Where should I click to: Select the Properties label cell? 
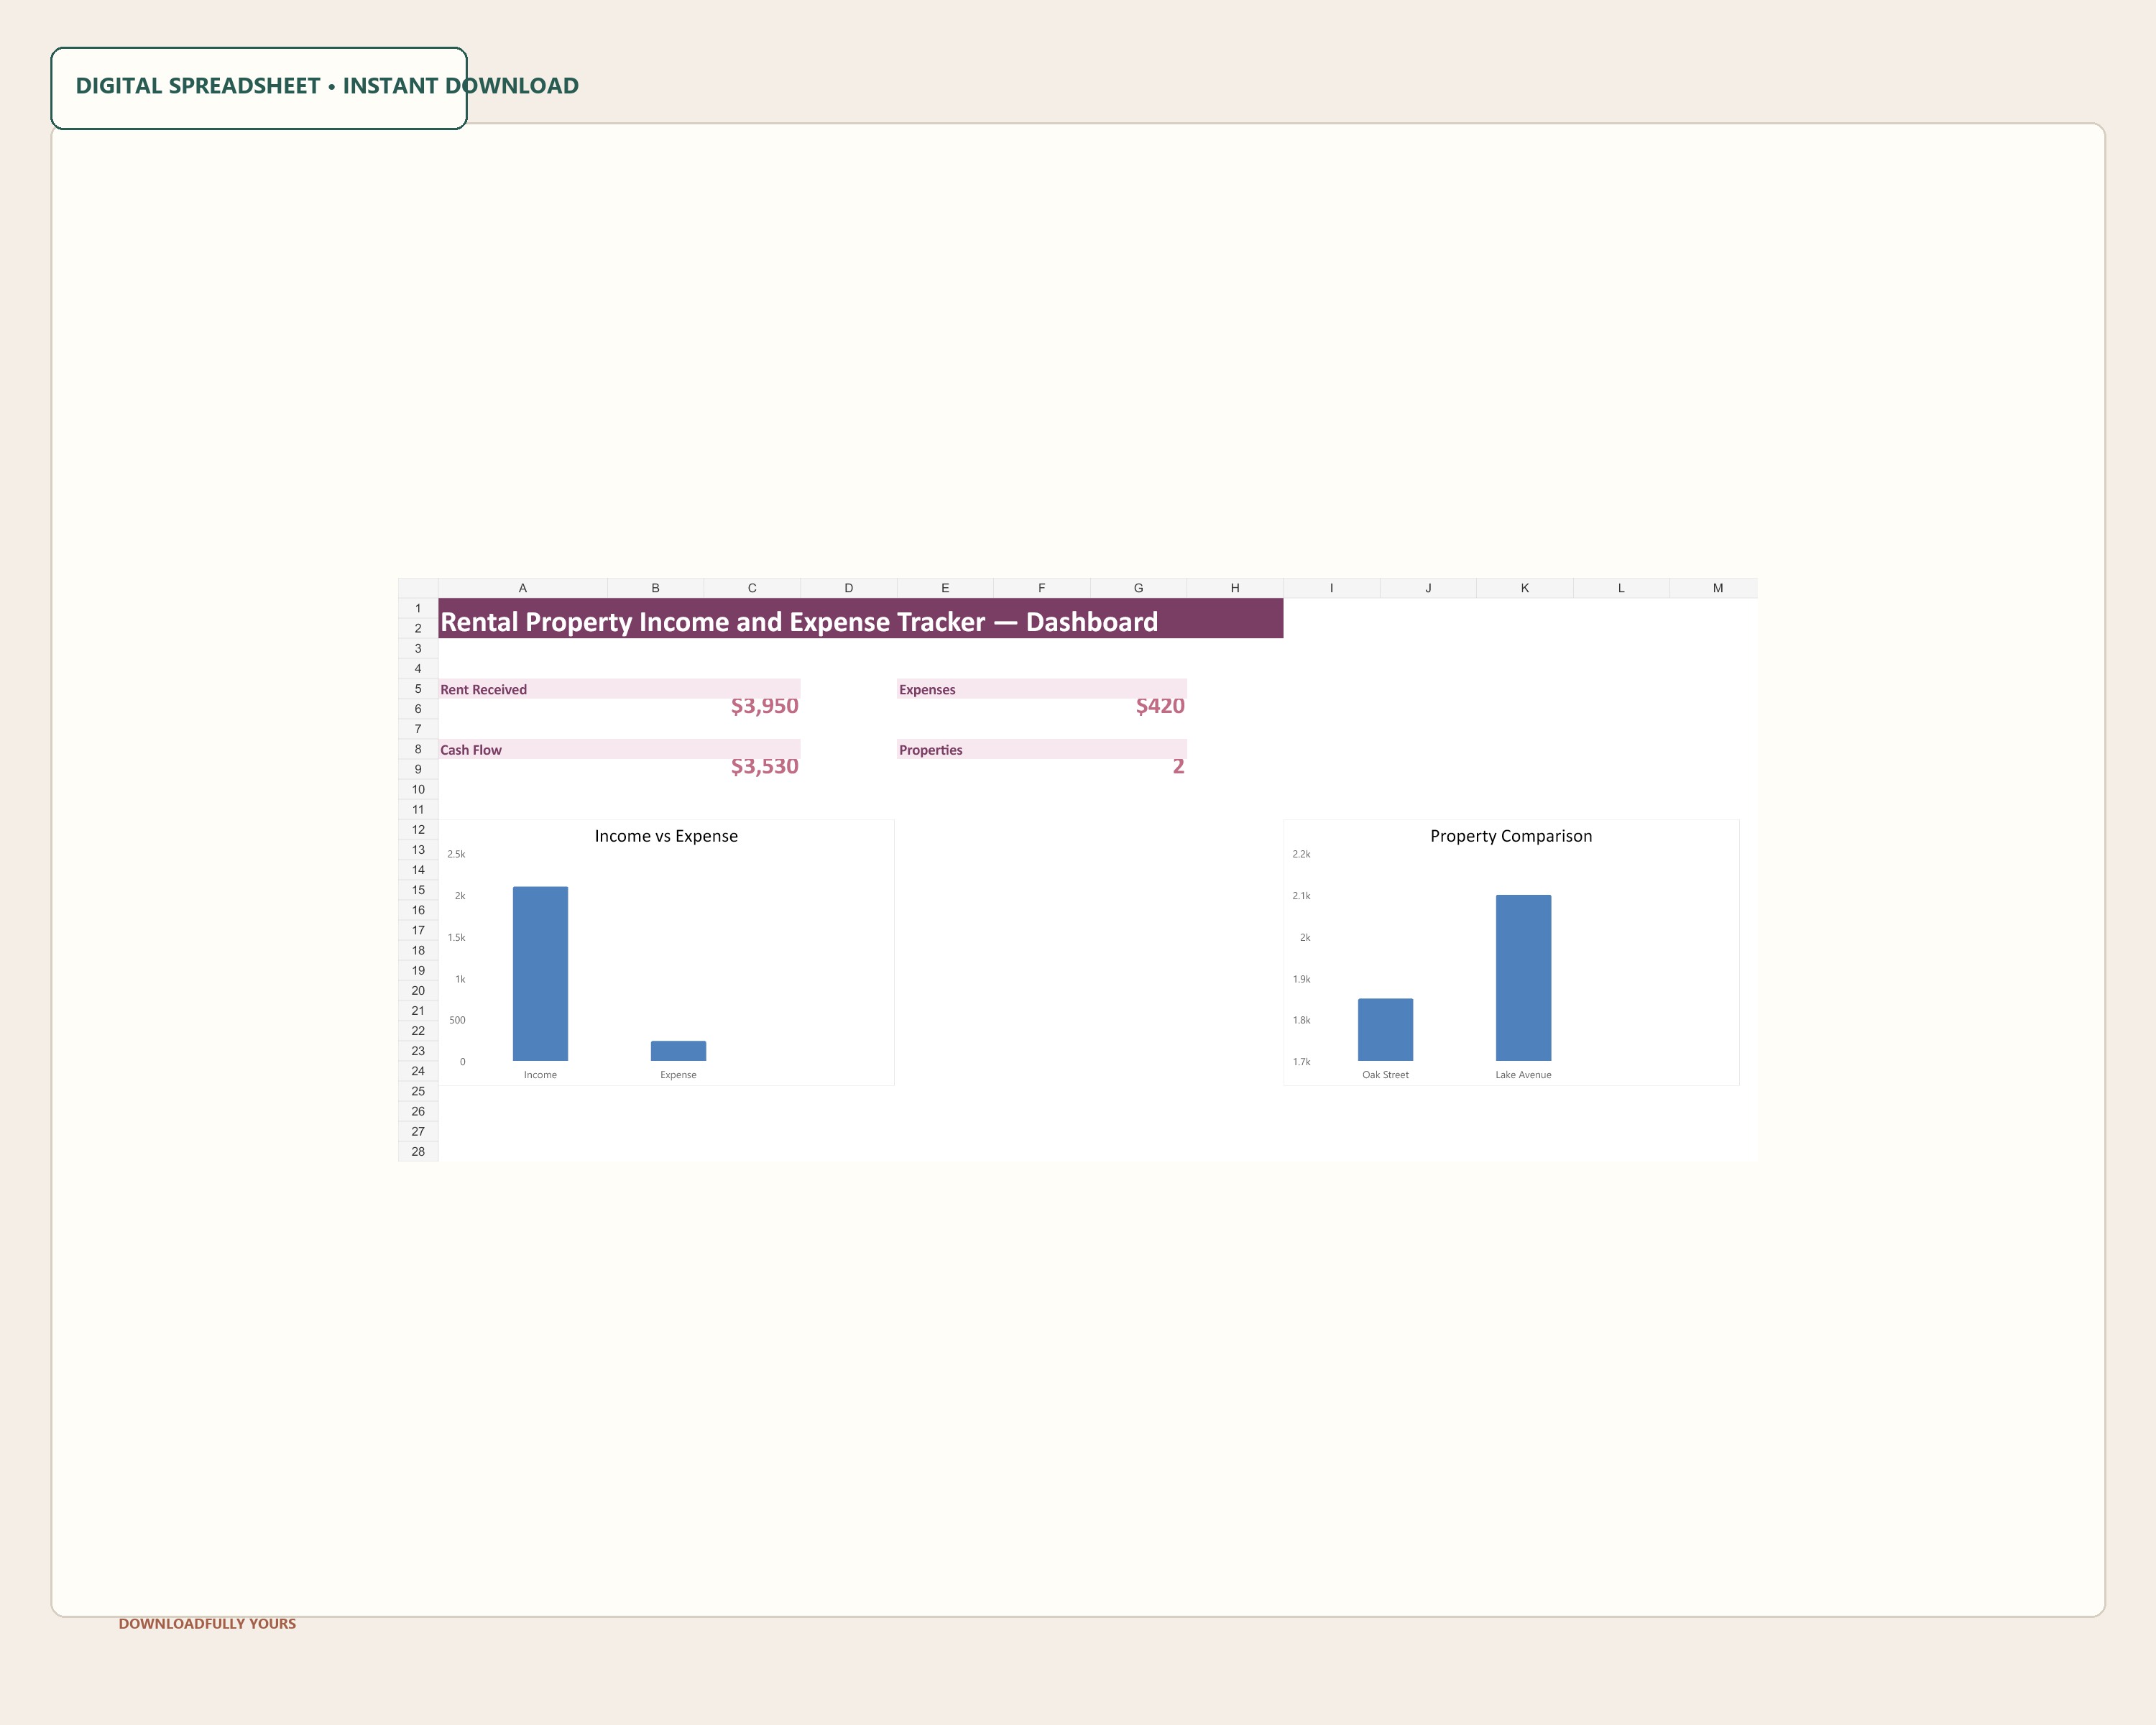point(1041,749)
